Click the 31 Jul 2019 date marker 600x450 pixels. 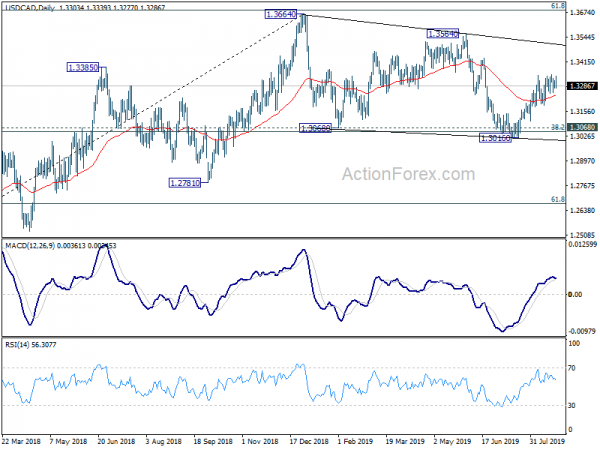click(x=547, y=441)
